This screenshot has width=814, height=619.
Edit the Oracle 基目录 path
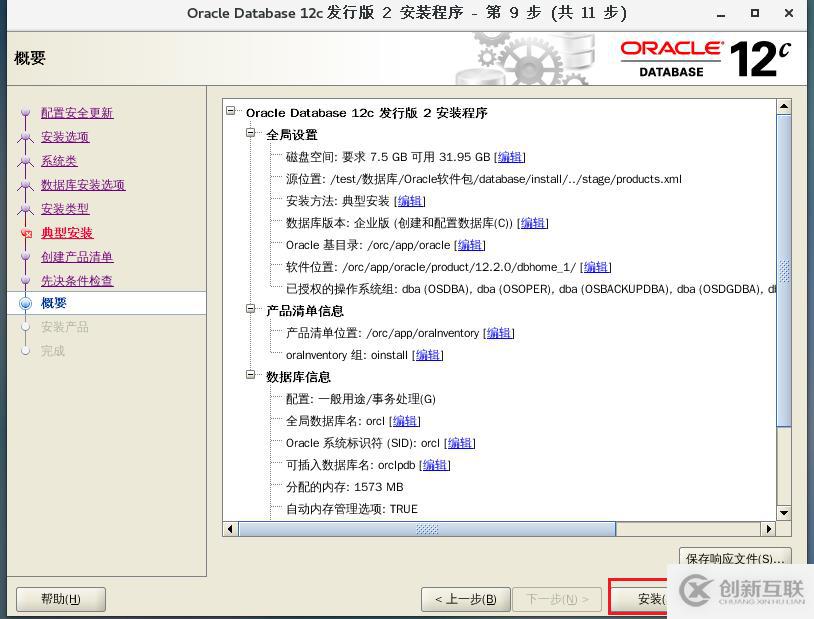(x=470, y=245)
